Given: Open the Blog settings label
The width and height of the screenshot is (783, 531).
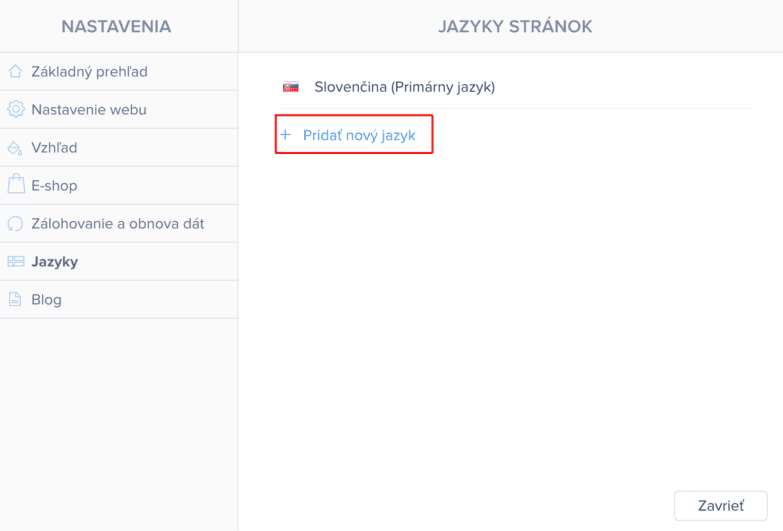Looking at the screenshot, I should coord(46,300).
